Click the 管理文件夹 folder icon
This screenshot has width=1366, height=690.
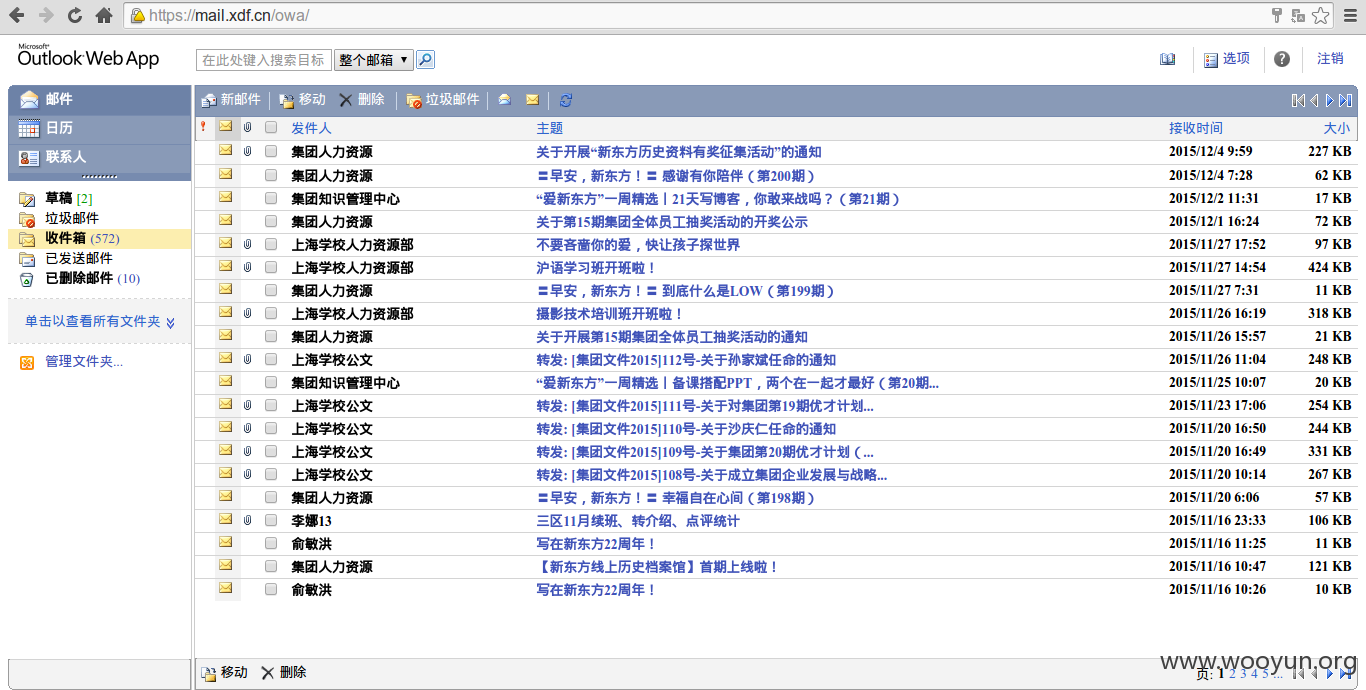tap(27, 362)
